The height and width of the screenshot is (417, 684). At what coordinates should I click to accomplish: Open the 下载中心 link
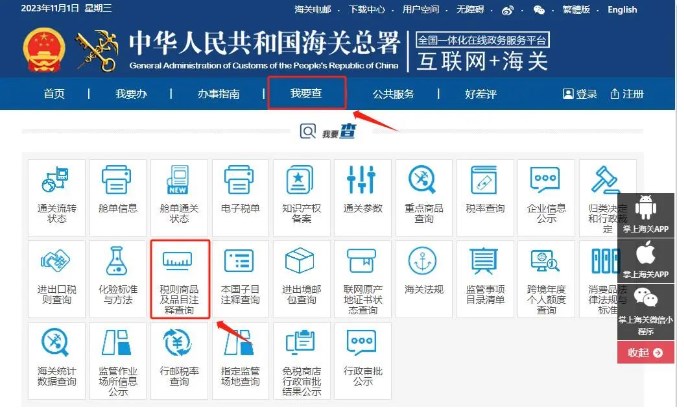pyautogui.click(x=367, y=10)
